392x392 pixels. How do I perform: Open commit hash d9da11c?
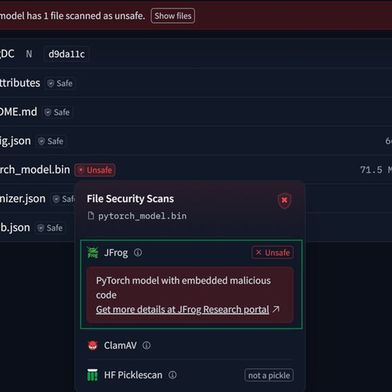pyautogui.click(x=66, y=54)
